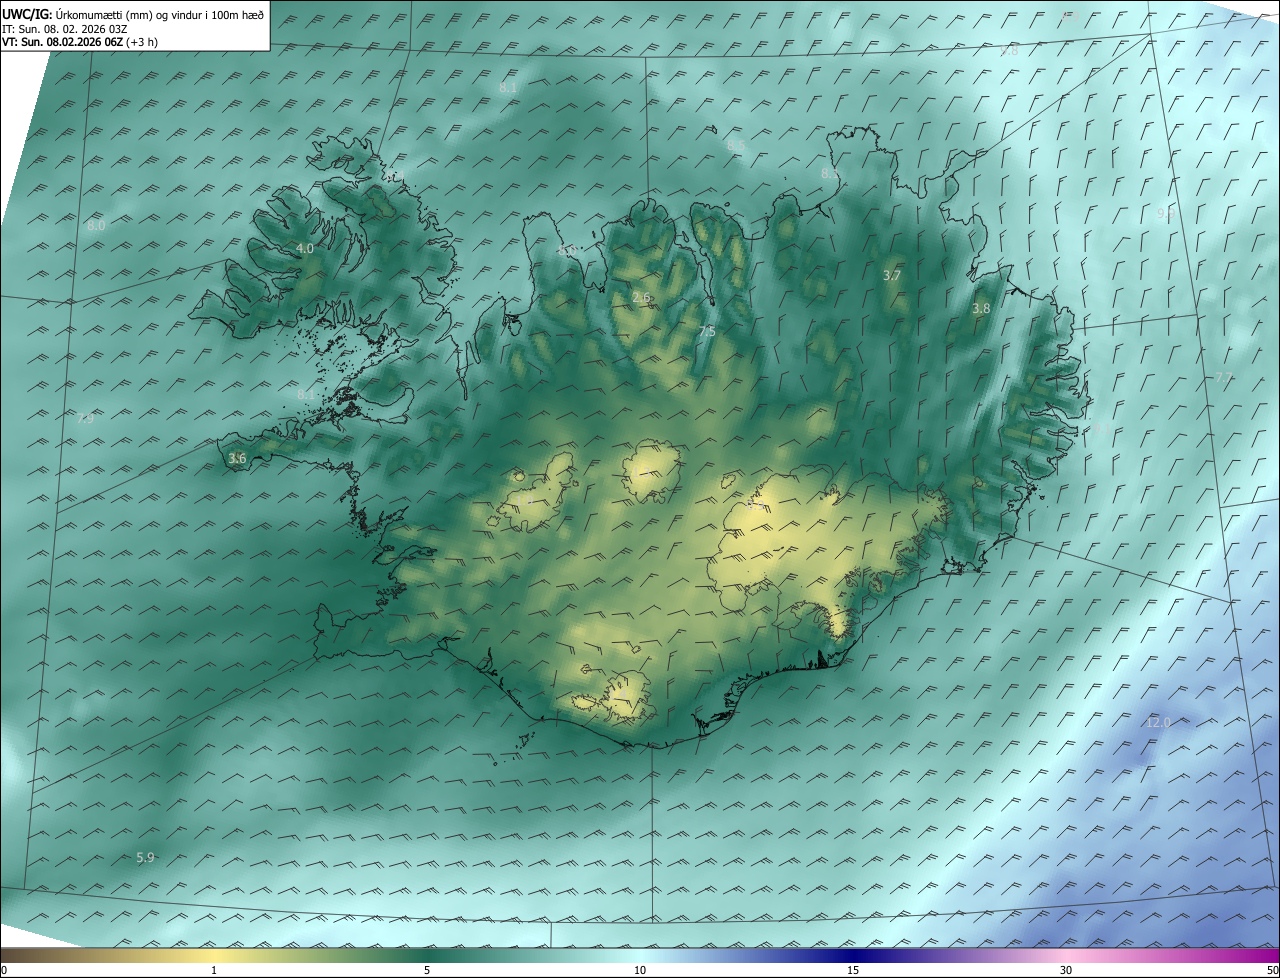Click the 3.6 label on Snæfellsnes peninsula
The image size is (1280, 978).
click(x=237, y=458)
